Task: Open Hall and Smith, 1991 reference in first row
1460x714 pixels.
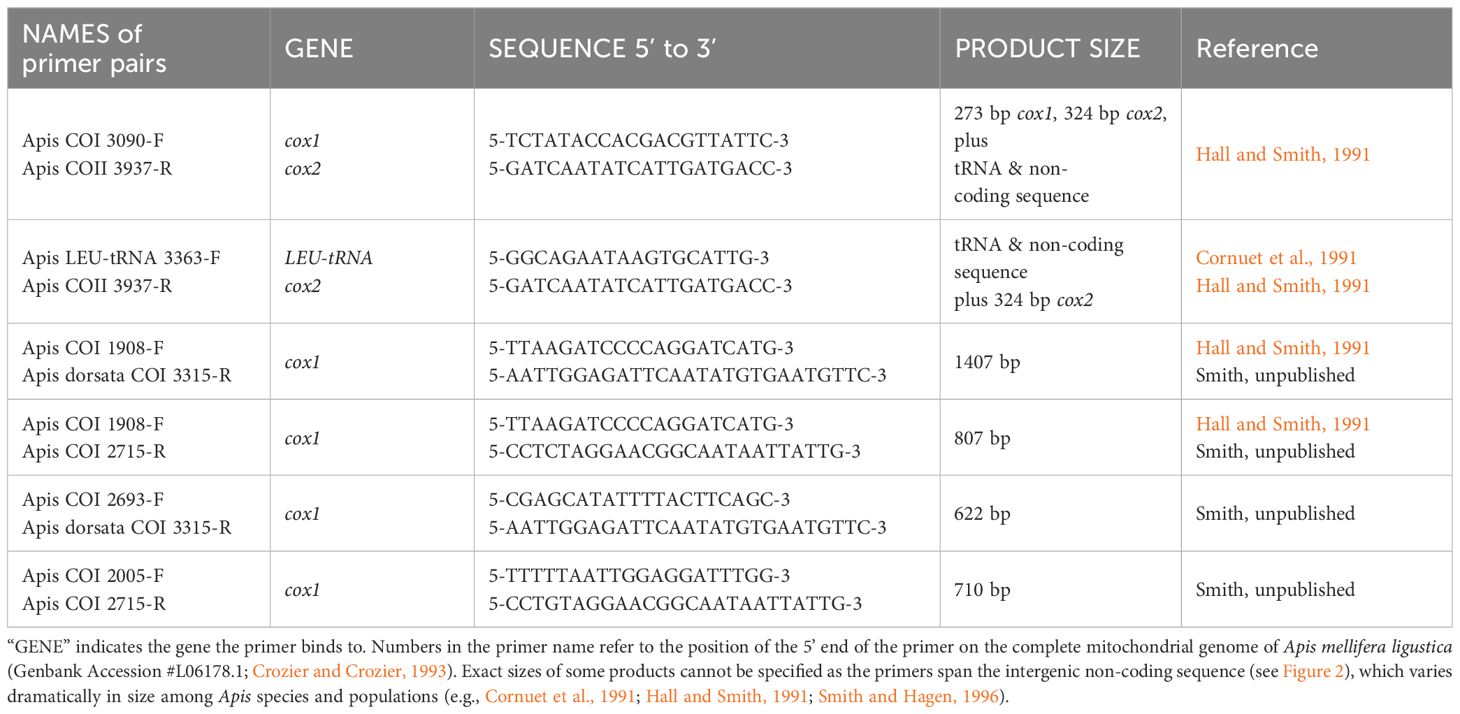Action: pos(1283,154)
